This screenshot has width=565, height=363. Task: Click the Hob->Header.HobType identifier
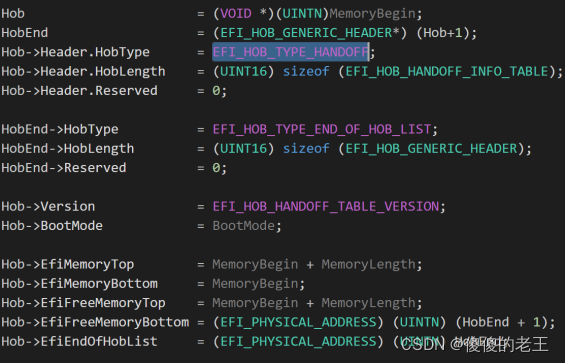(75, 52)
